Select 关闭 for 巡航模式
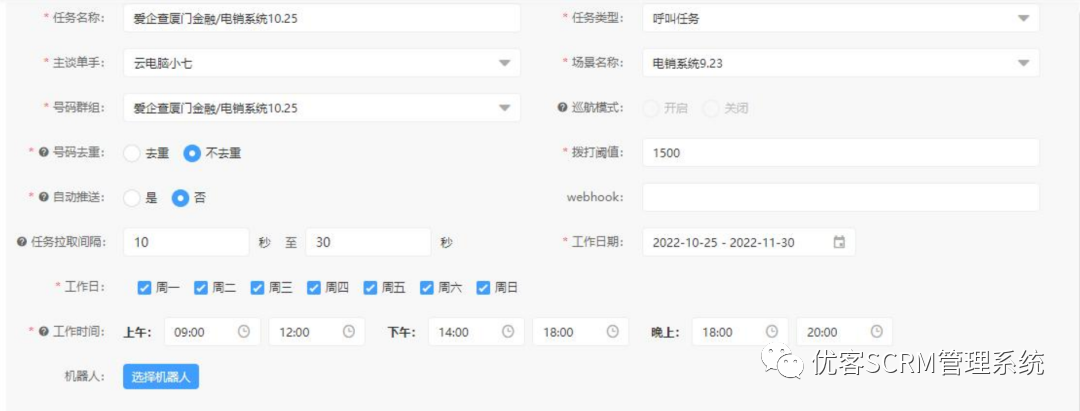Viewport: 1080px width, 411px height. (x=712, y=109)
